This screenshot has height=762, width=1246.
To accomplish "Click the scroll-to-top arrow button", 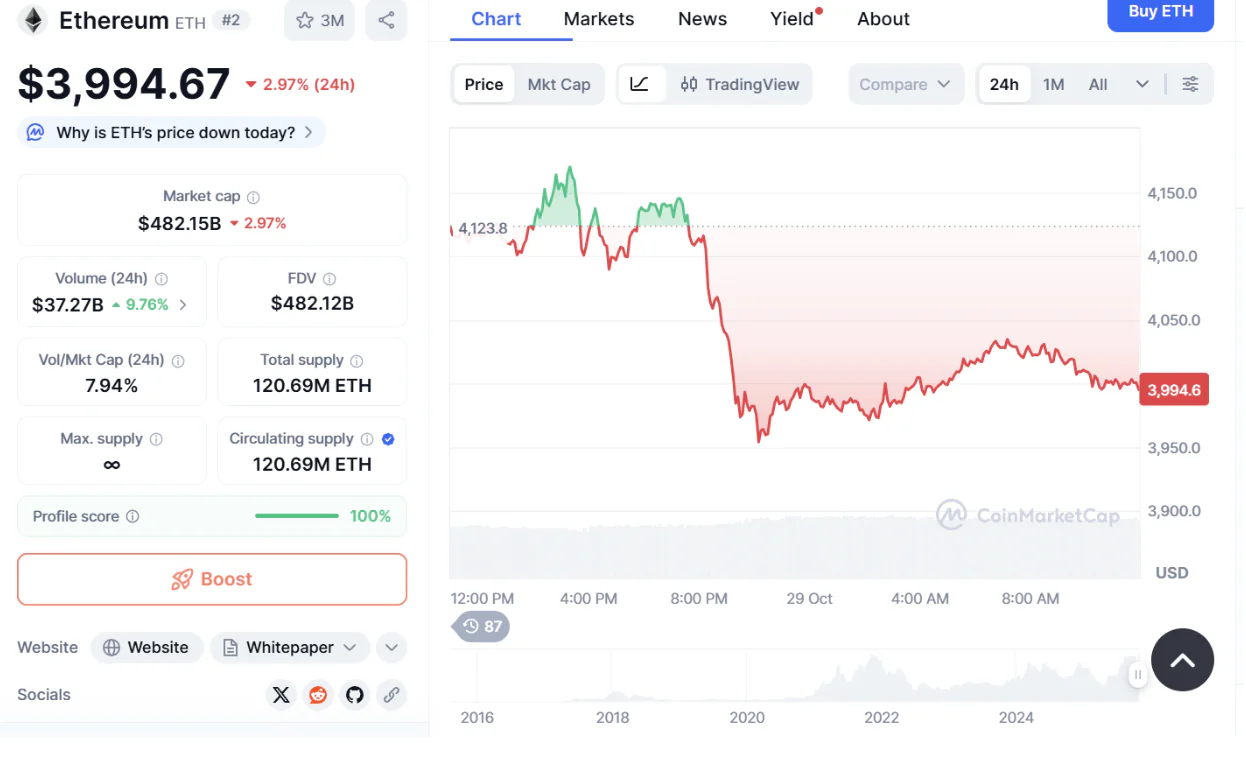I will [1182, 660].
